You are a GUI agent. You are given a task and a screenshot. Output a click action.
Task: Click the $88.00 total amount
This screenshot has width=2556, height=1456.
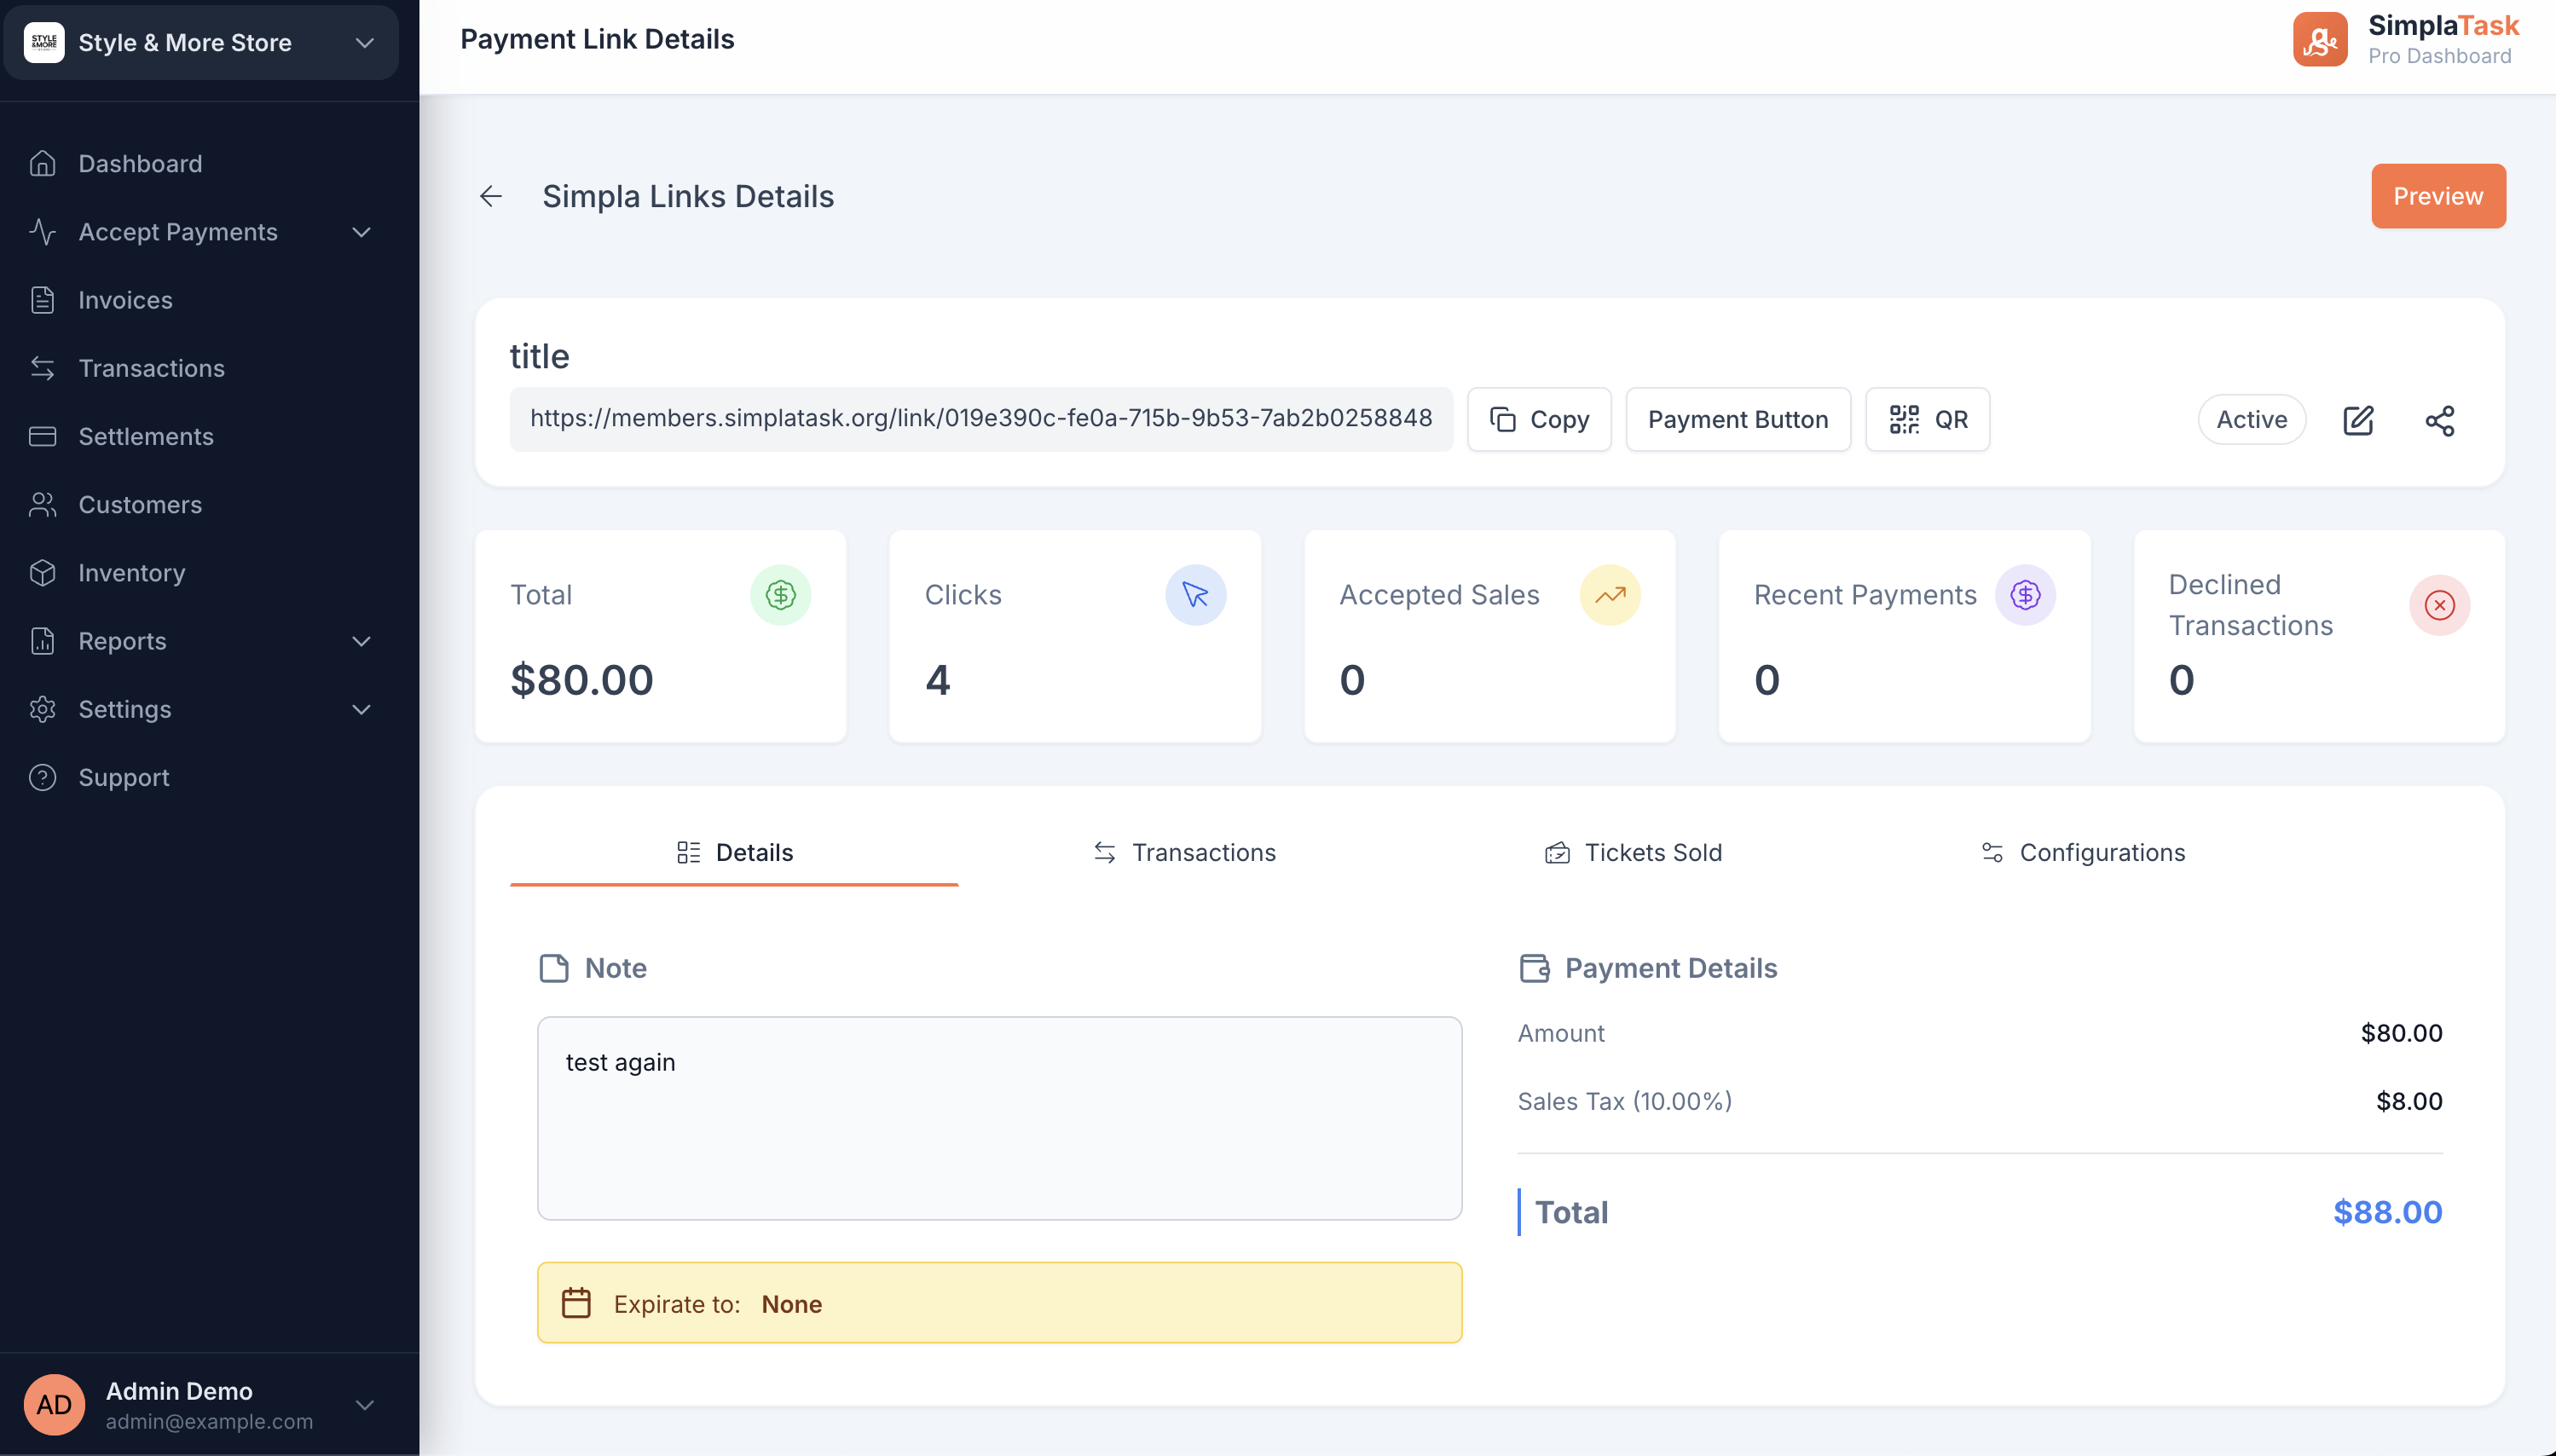point(2387,1212)
